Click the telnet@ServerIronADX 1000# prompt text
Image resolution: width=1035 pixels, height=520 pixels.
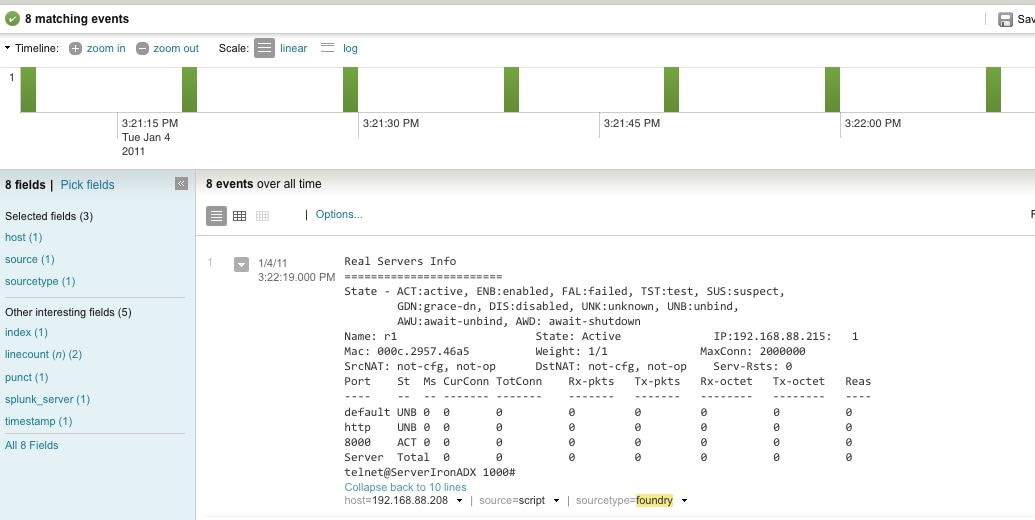click(x=430, y=472)
